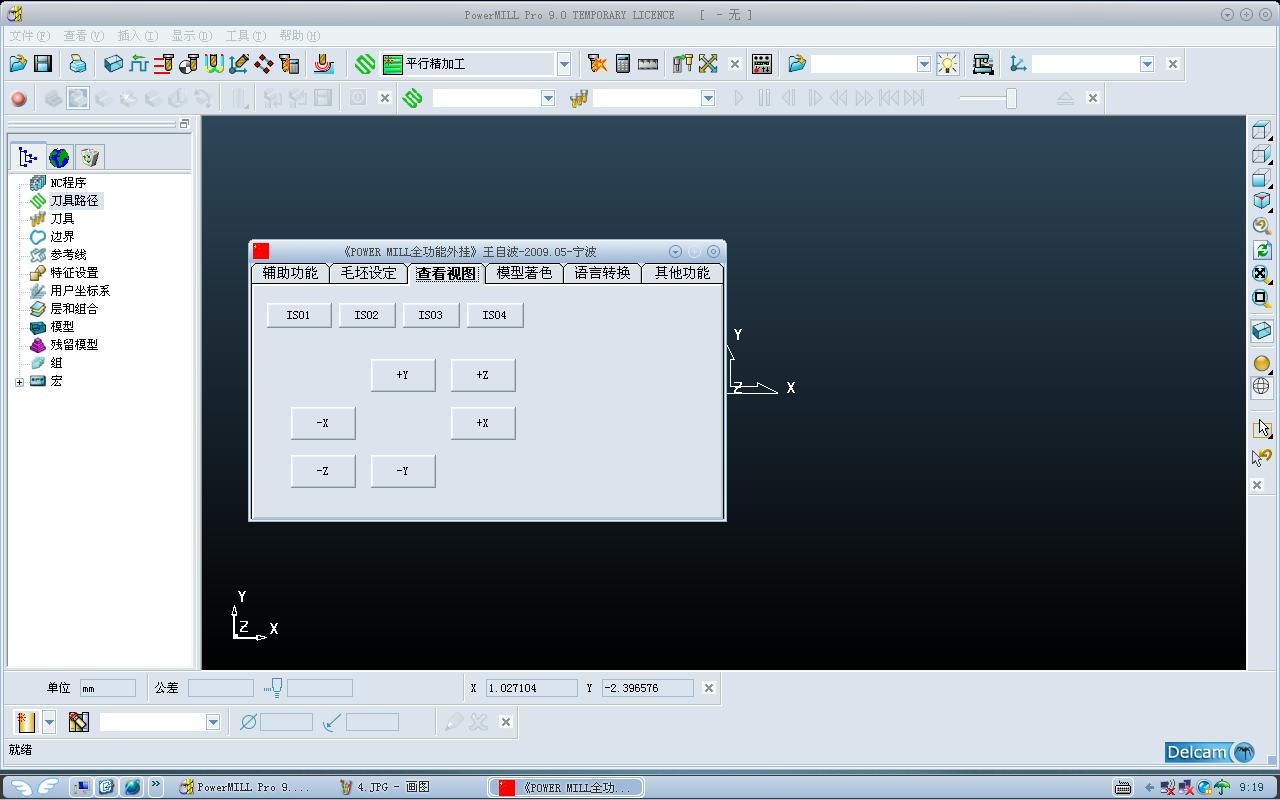Open the Rapid Move Heights icon
Image resolution: width=1280 pixels, height=800 pixels.
pos(163,64)
